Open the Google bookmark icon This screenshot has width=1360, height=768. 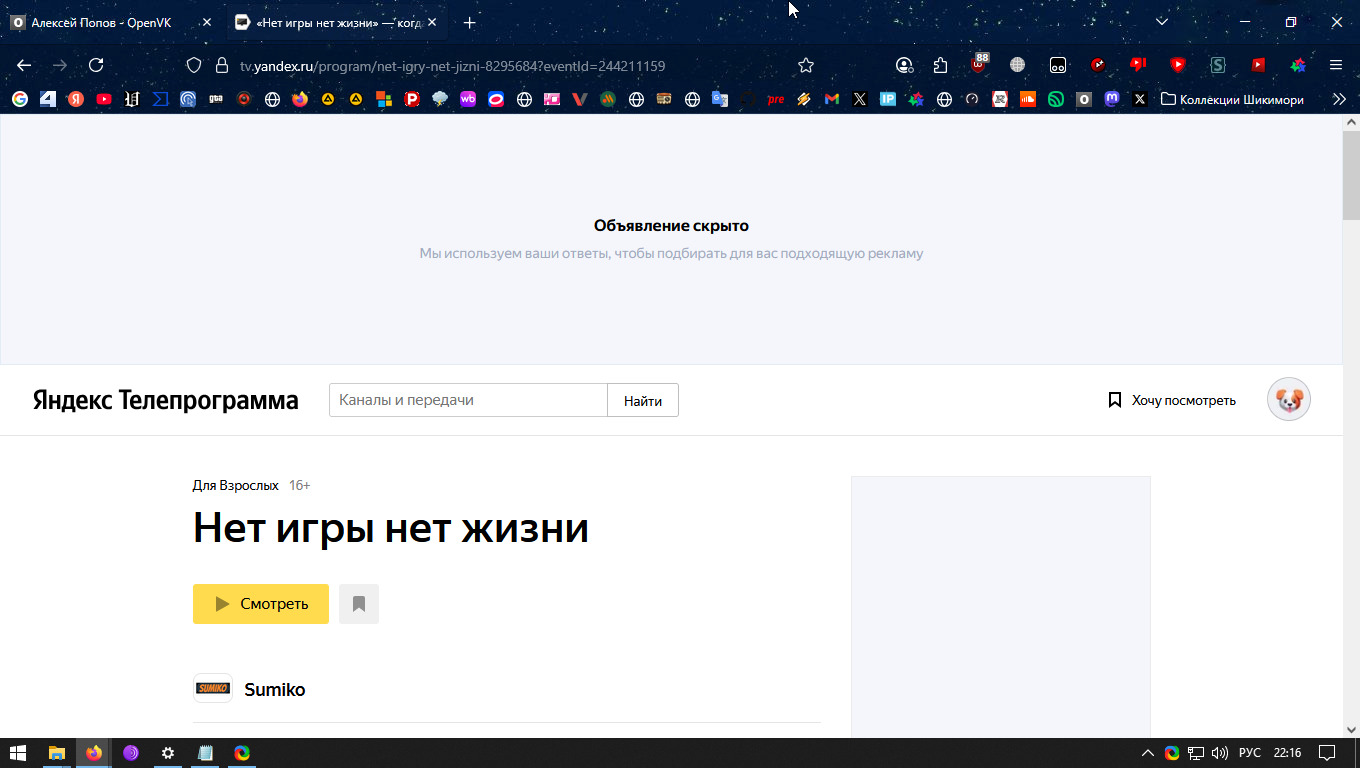(x=20, y=99)
